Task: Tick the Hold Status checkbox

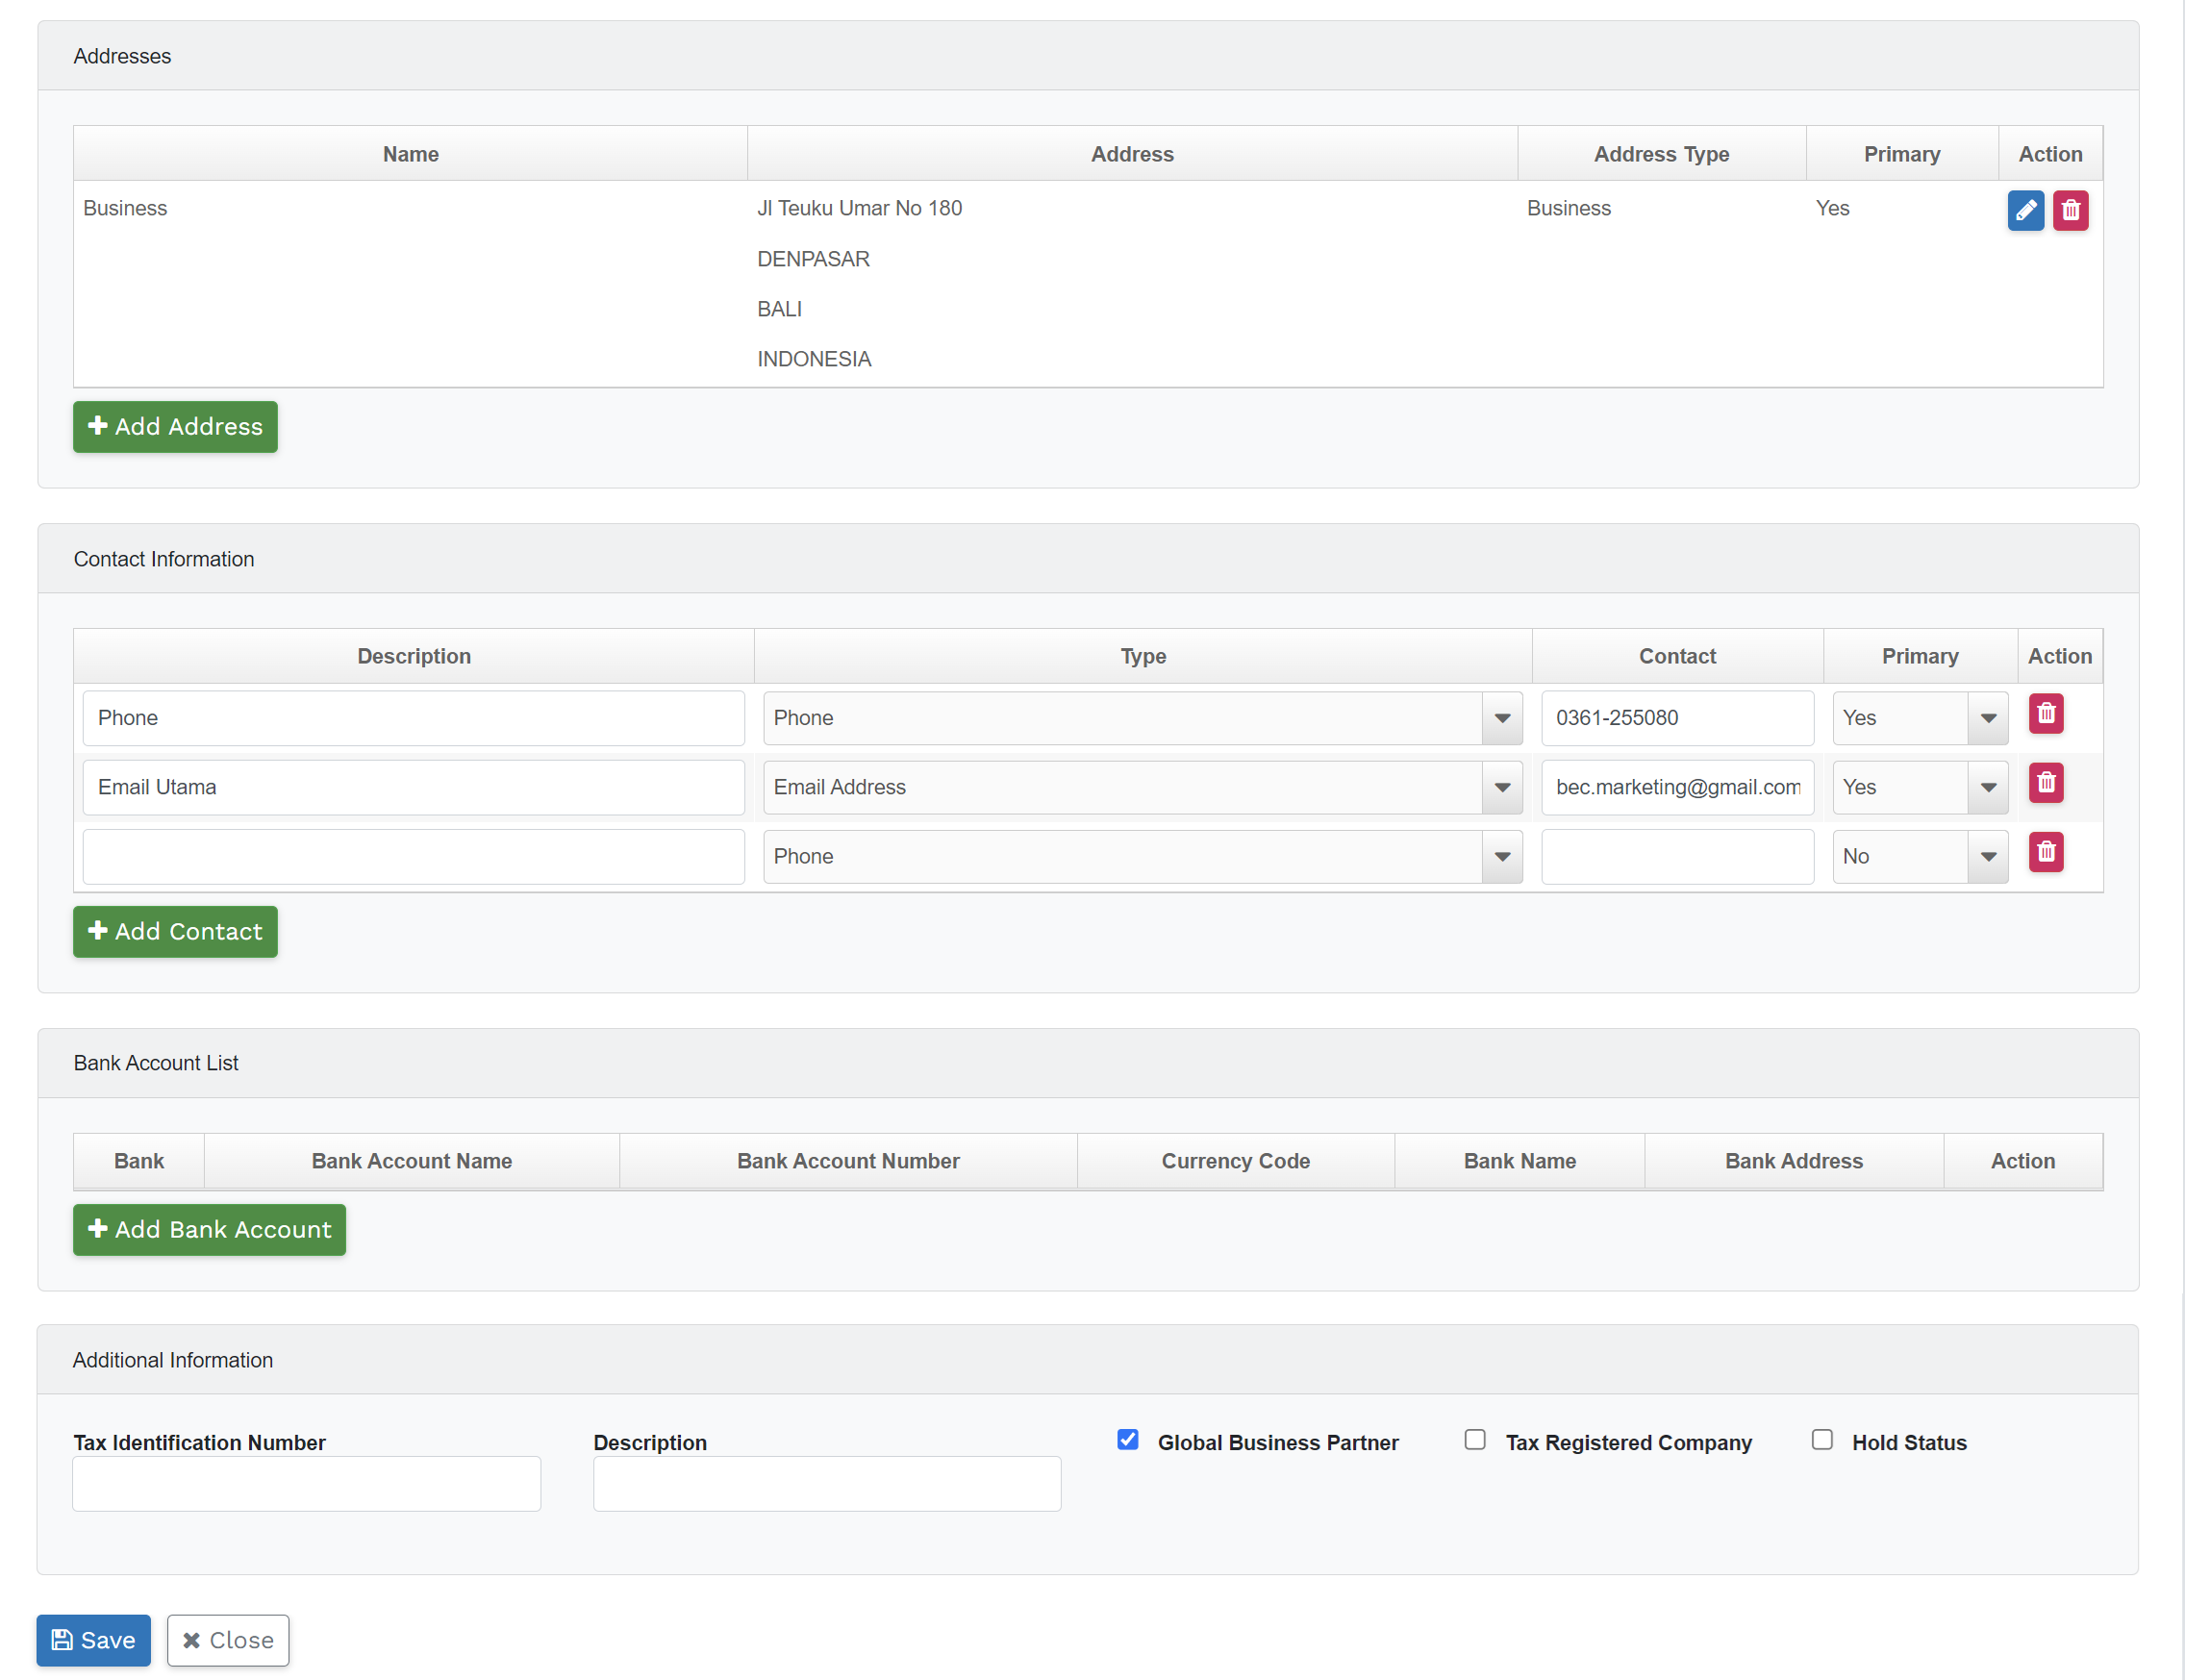Action: (1821, 1439)
